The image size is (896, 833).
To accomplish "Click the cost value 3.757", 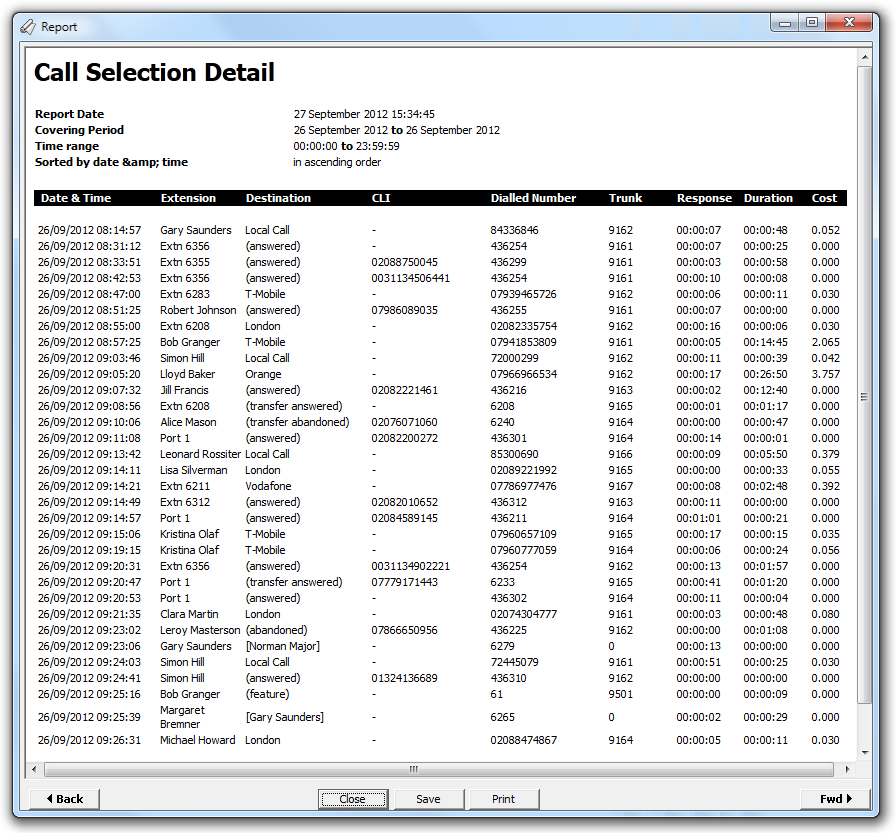I will tap(825, 374).
